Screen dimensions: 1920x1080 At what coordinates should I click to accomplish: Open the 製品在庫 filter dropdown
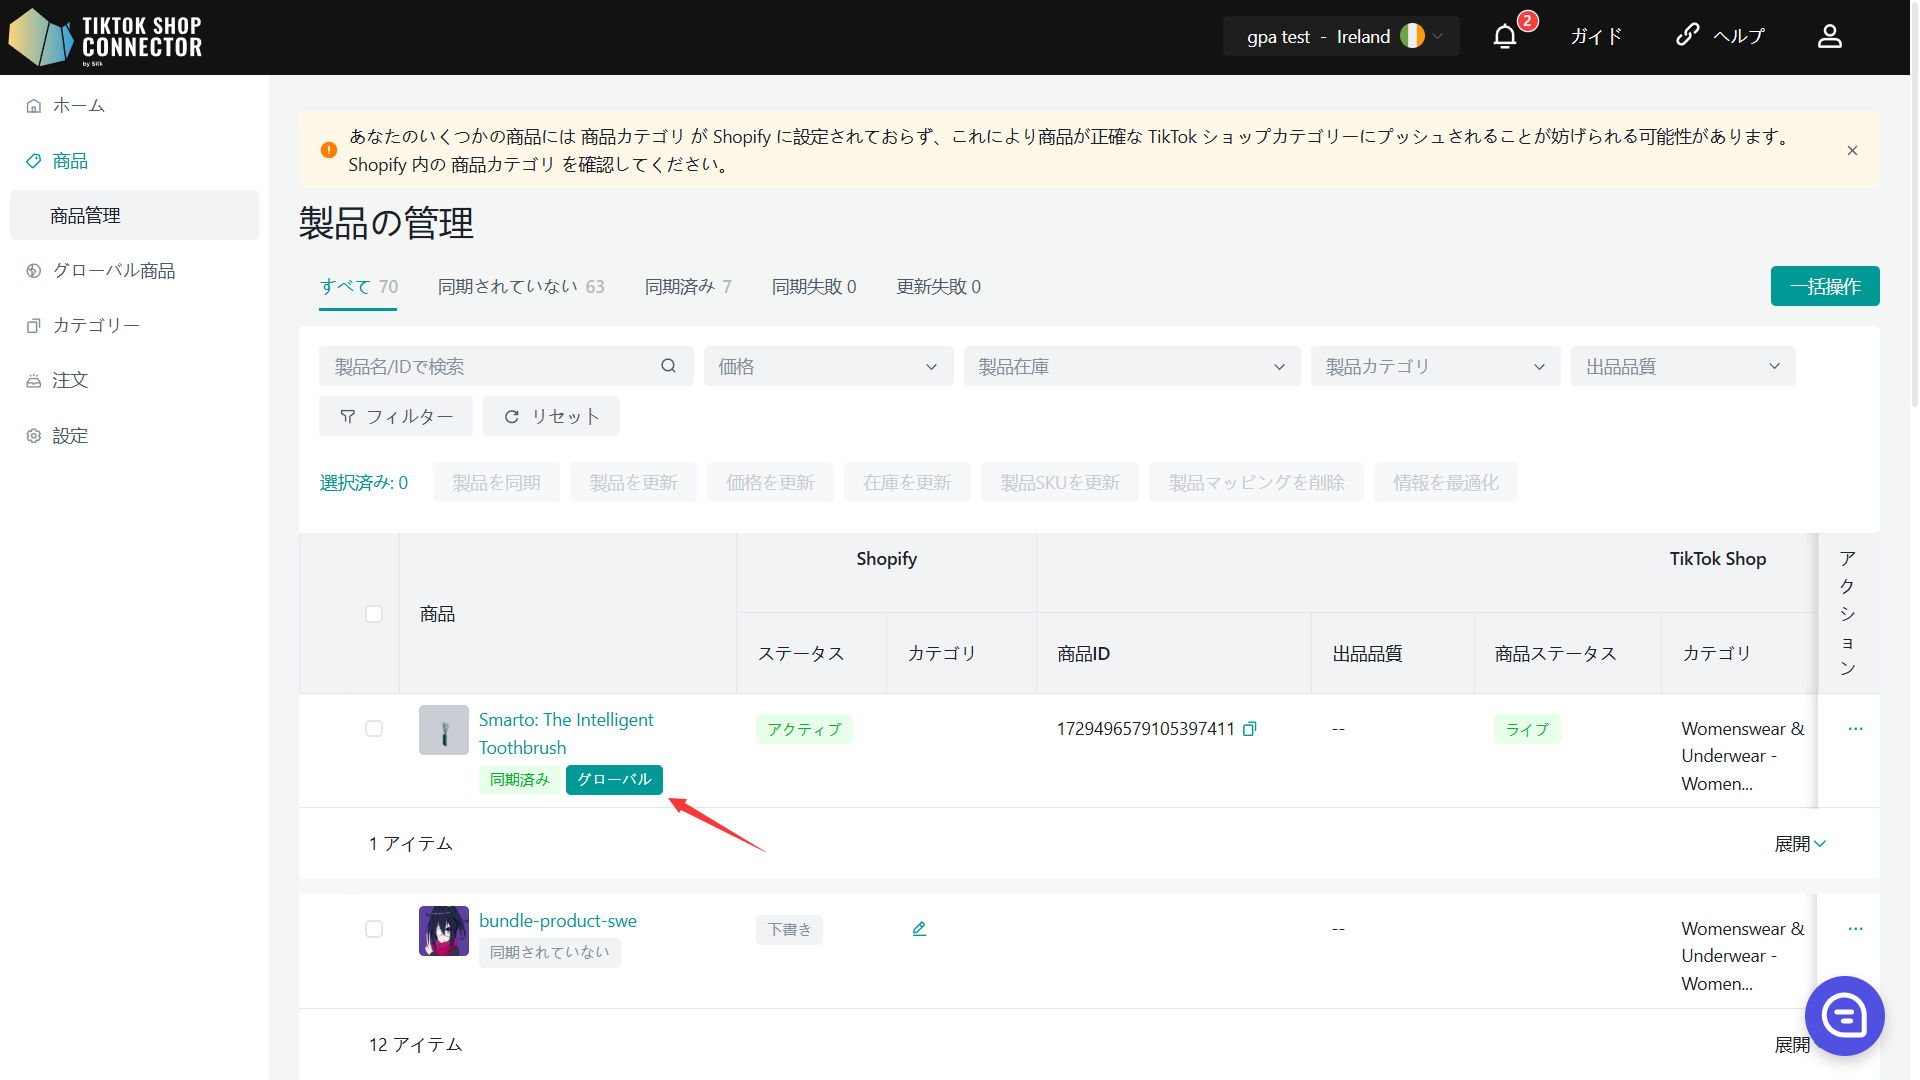(x=1131, y=366)
